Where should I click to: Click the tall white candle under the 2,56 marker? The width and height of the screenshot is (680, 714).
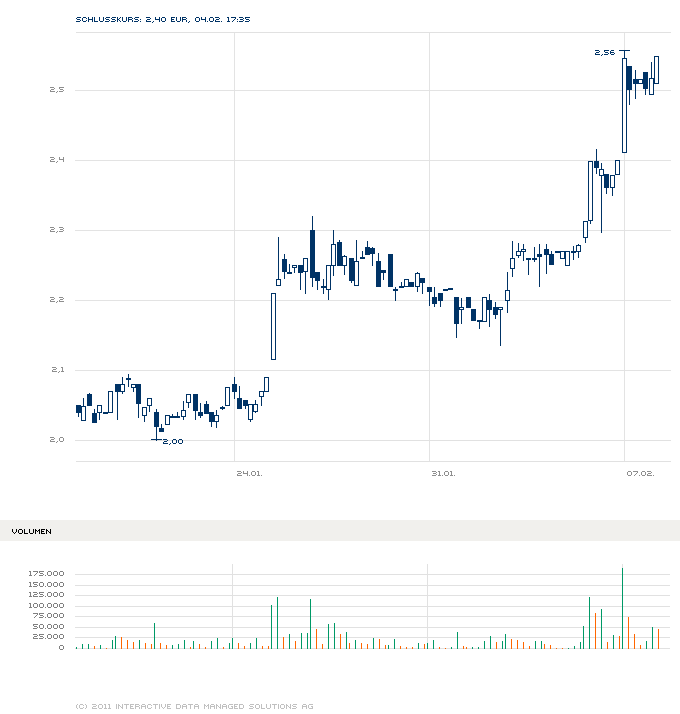pyautogui.click(x=624, y=105)
